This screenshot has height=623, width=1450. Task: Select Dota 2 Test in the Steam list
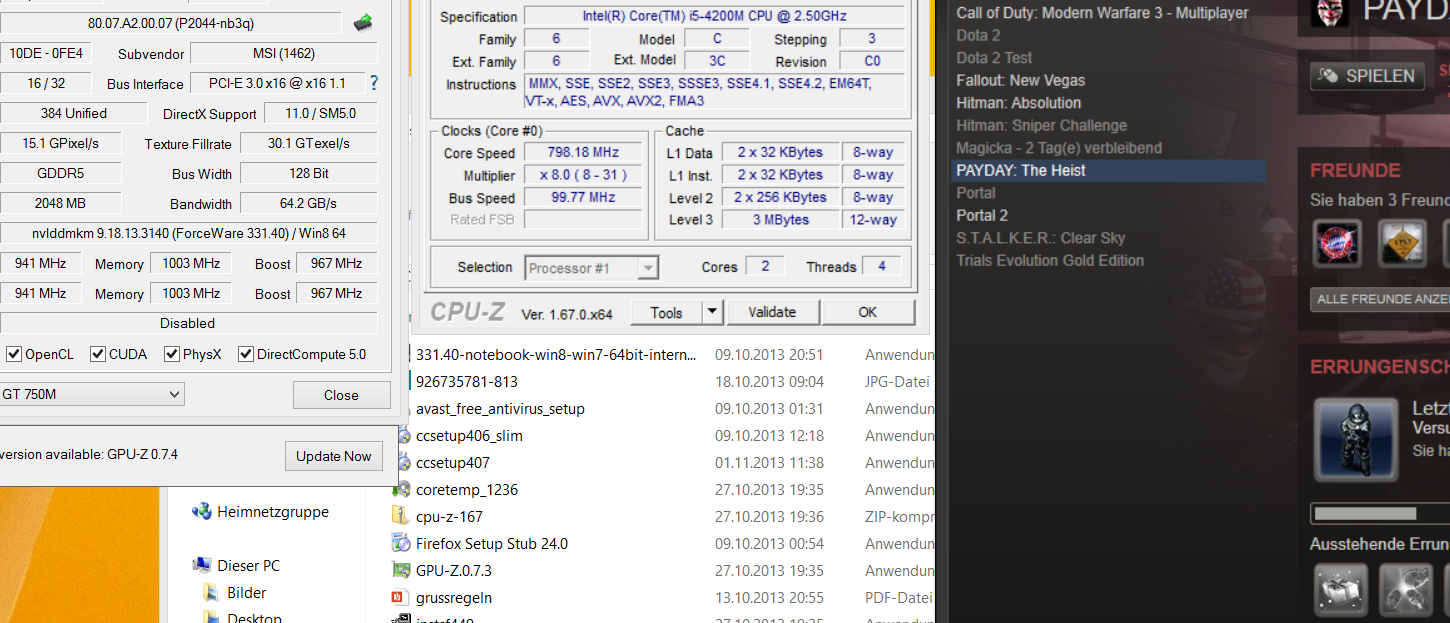tap(994, 58)
